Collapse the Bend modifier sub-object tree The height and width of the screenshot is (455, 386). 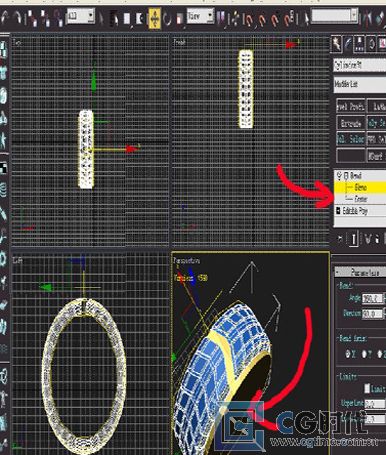click(346, 176)
